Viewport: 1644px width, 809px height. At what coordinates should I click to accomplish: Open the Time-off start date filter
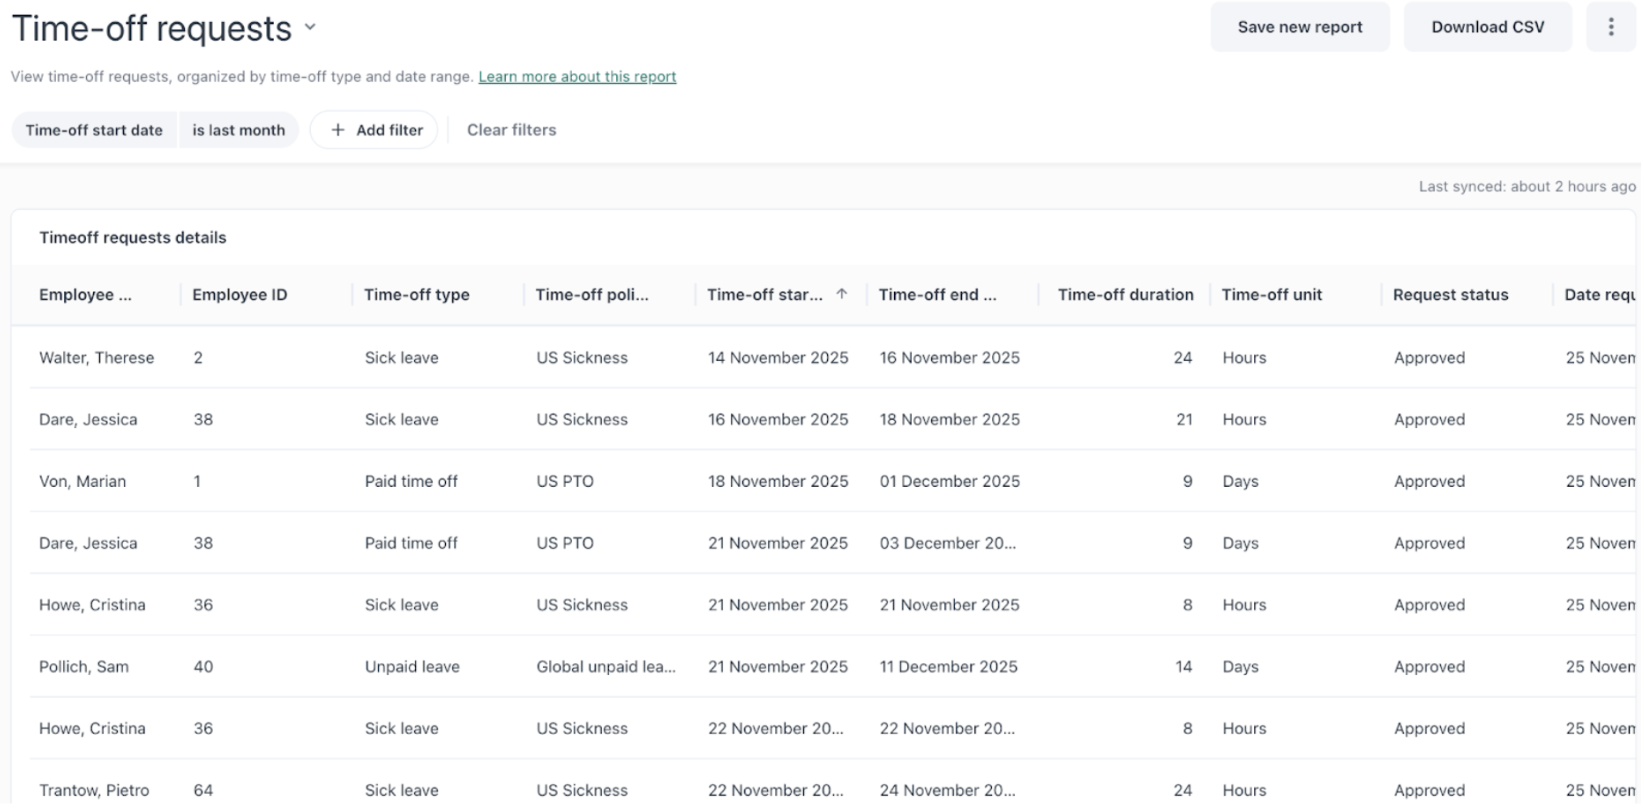click(x=94, y=130)
